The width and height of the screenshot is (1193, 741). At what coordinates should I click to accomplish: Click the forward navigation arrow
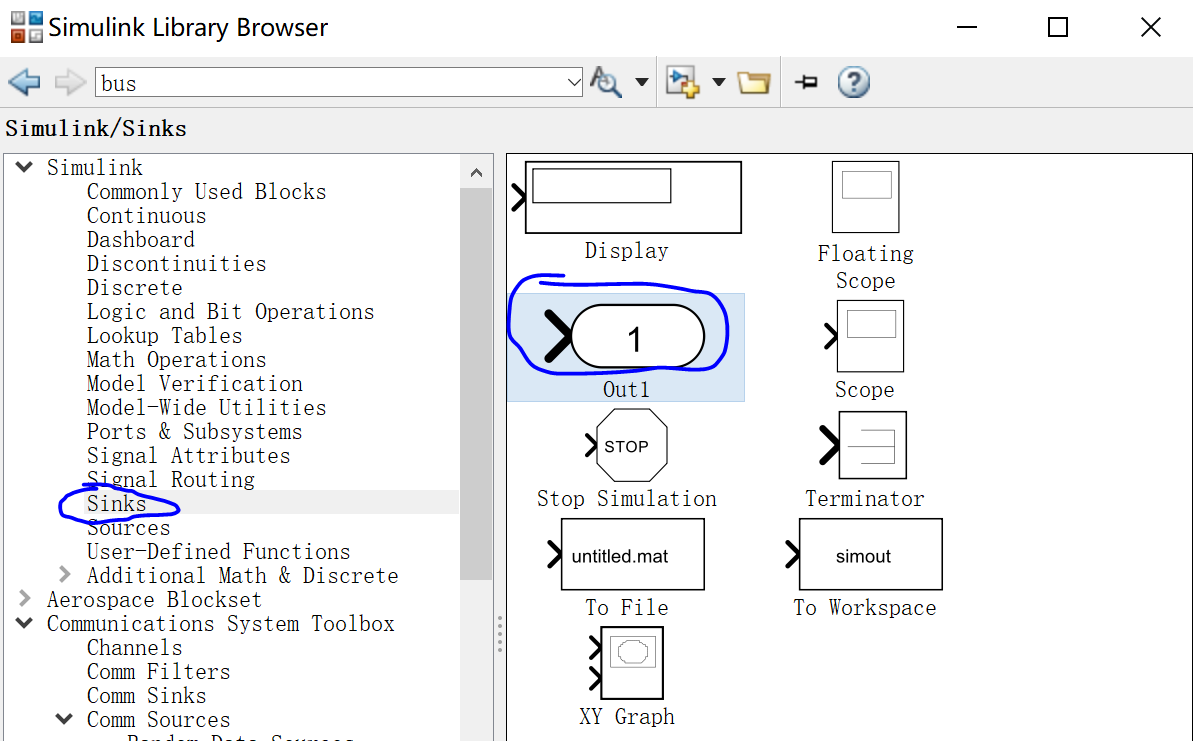pos(70,81)
